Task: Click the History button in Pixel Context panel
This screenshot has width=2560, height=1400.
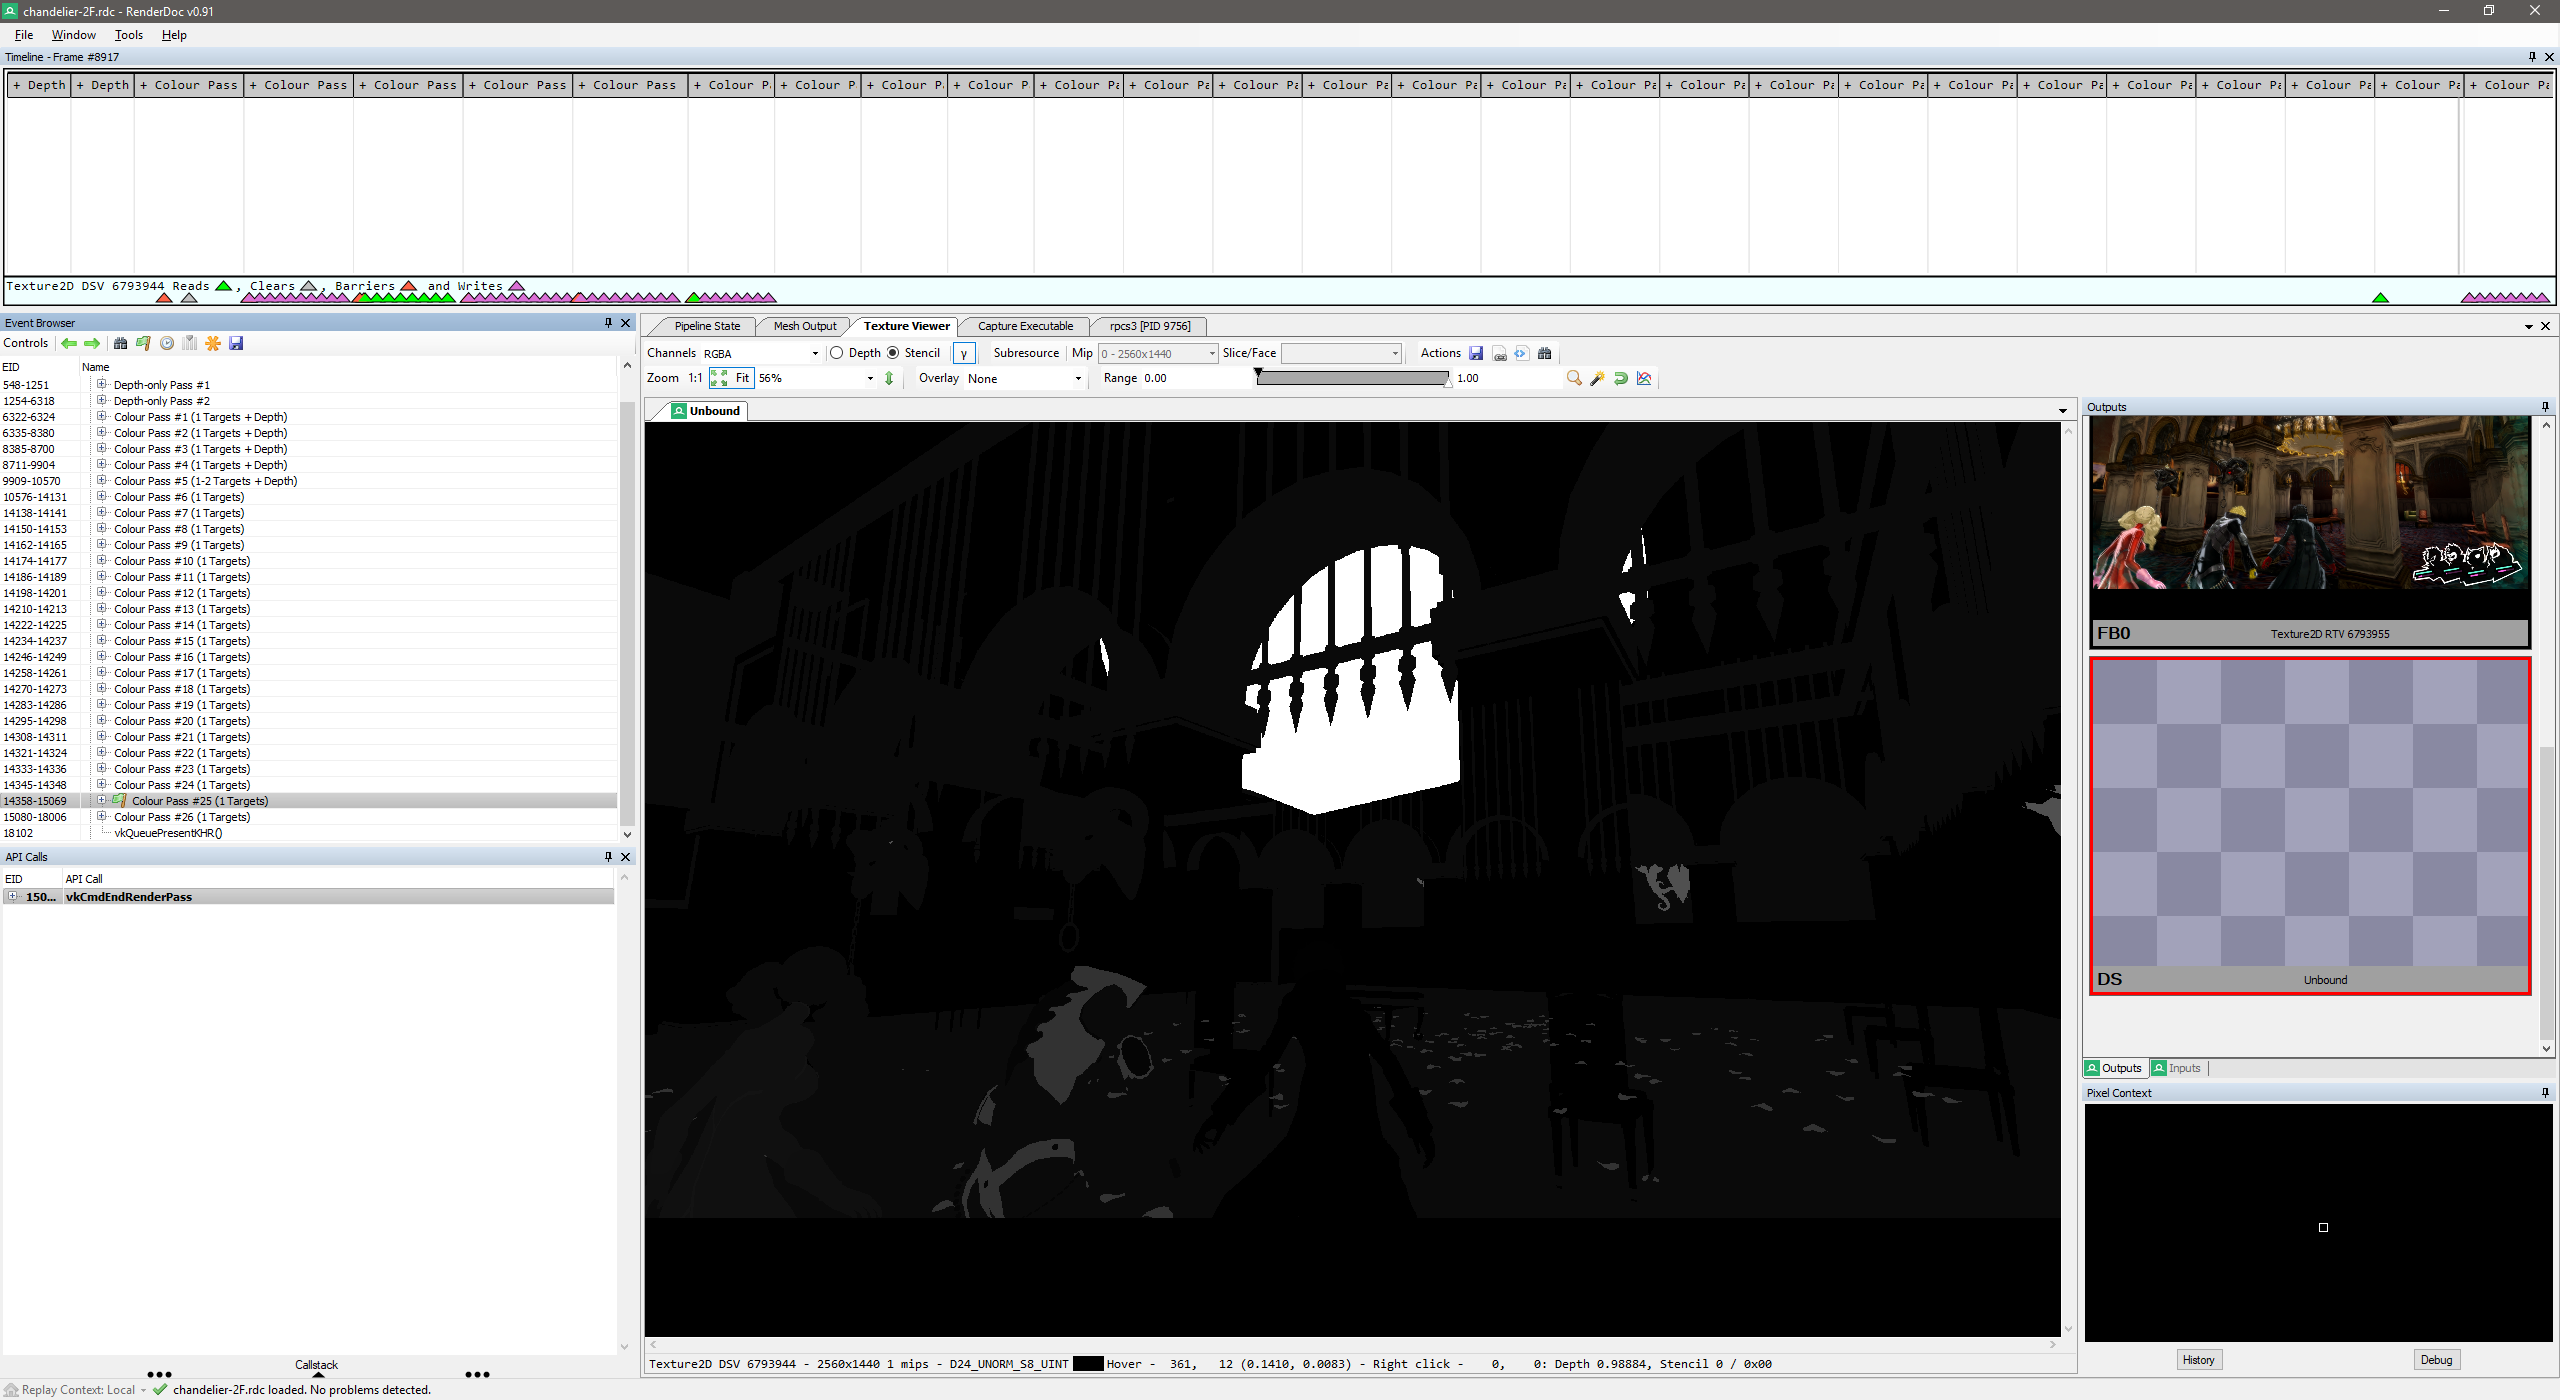Action: coord(2198,1359)
